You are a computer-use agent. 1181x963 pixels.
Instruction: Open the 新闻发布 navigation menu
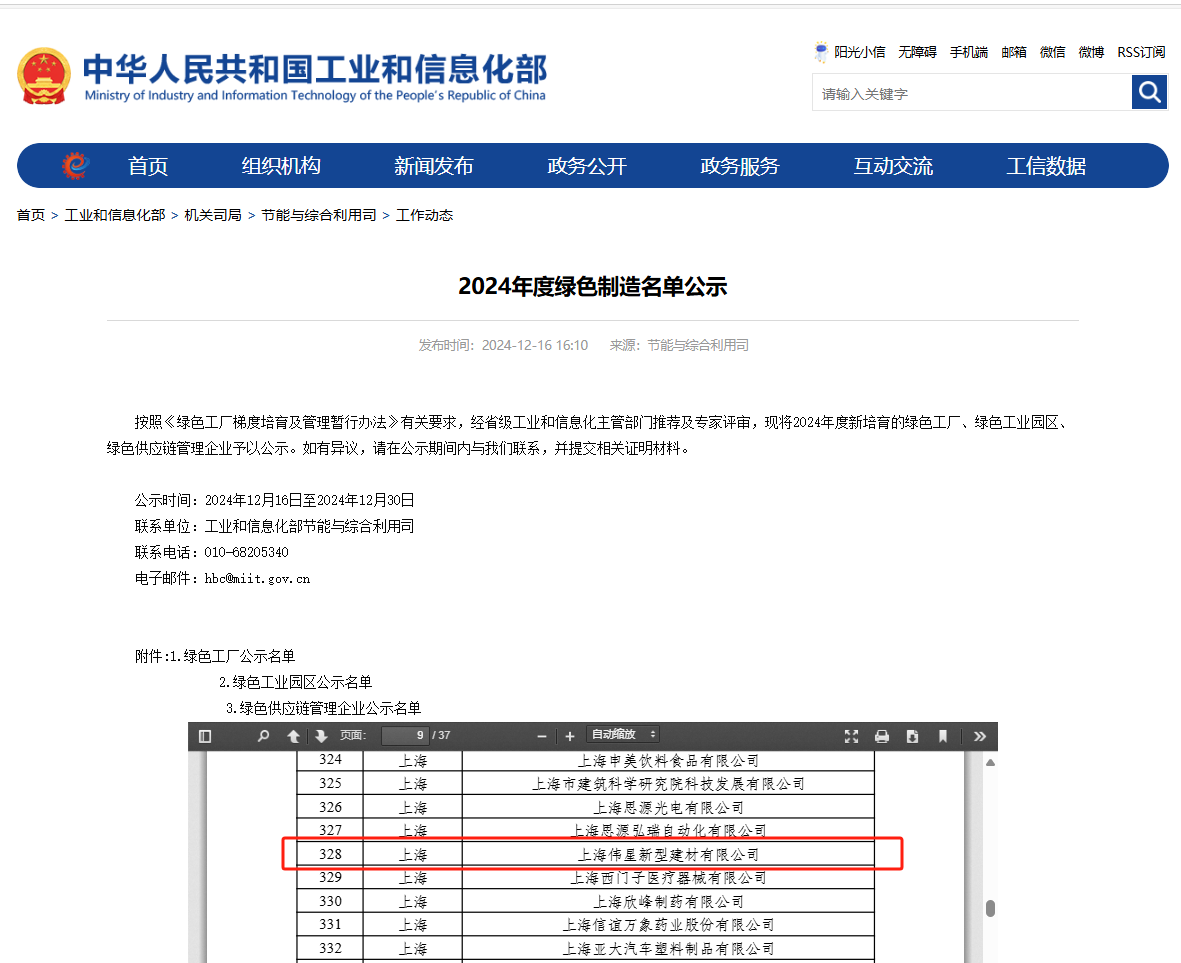tap(433, 166)
